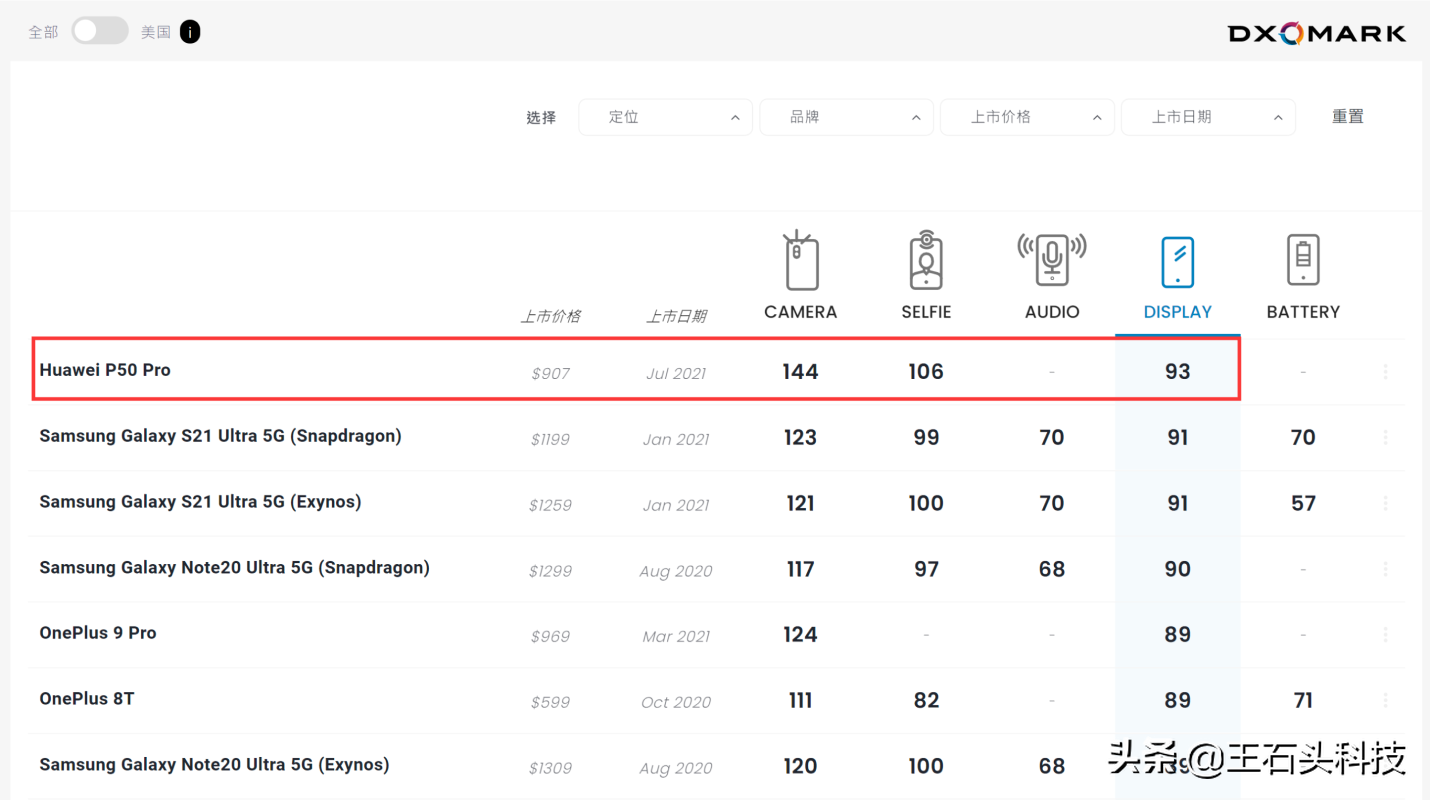This screenshot has width=1430, height=800.
Task: Open more-options dots for S21 Ultra Exynos
Action: click(x=1385, y=503)
